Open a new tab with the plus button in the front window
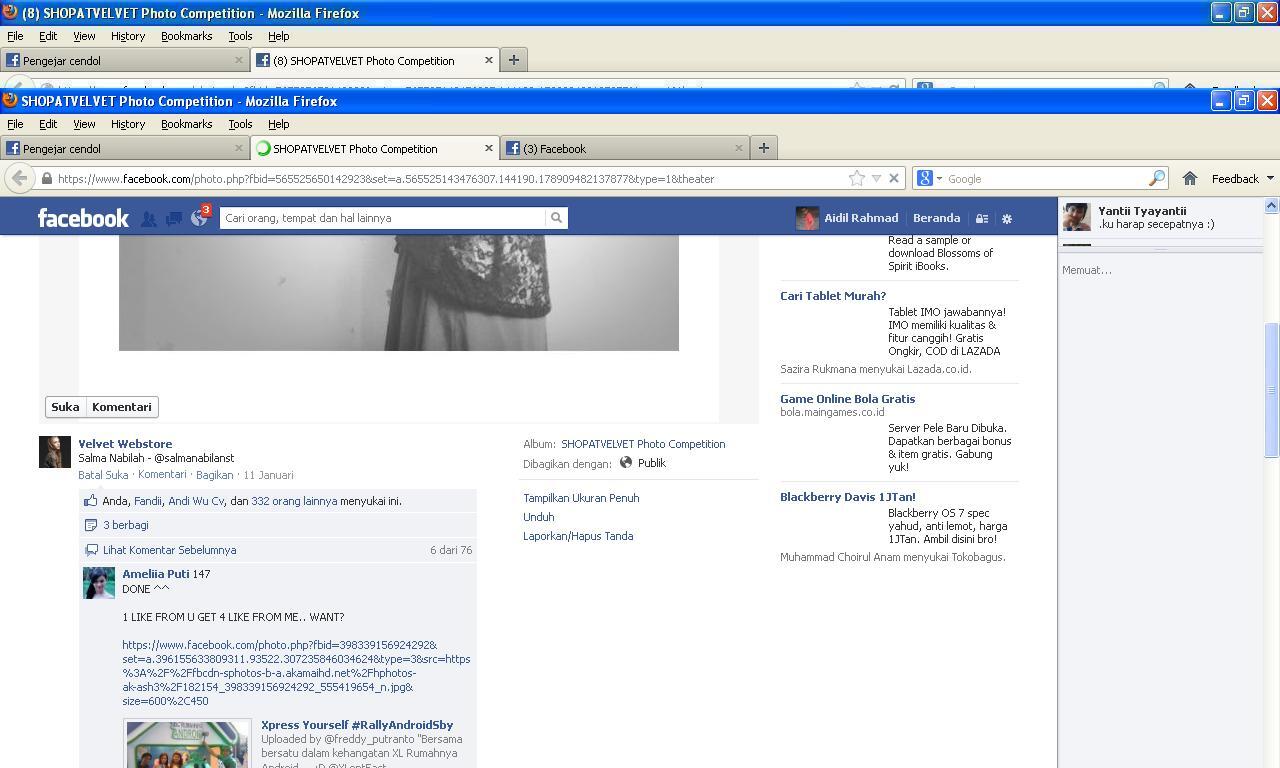 (763, 148)
